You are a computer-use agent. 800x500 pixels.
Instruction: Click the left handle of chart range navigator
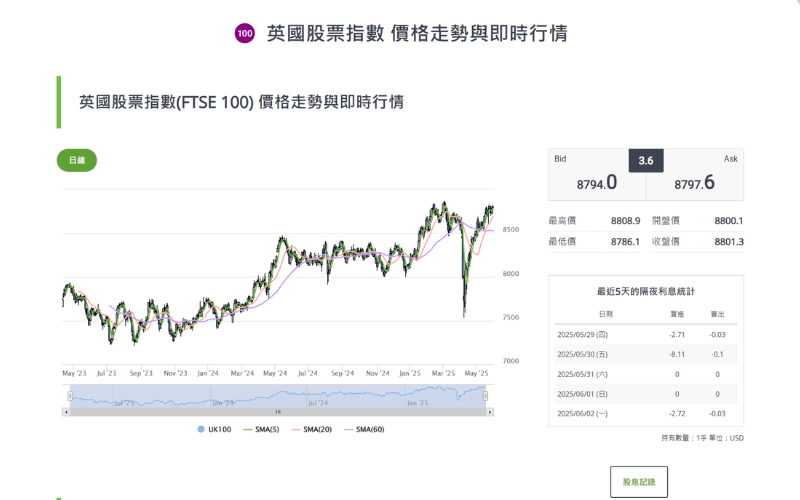67,396
